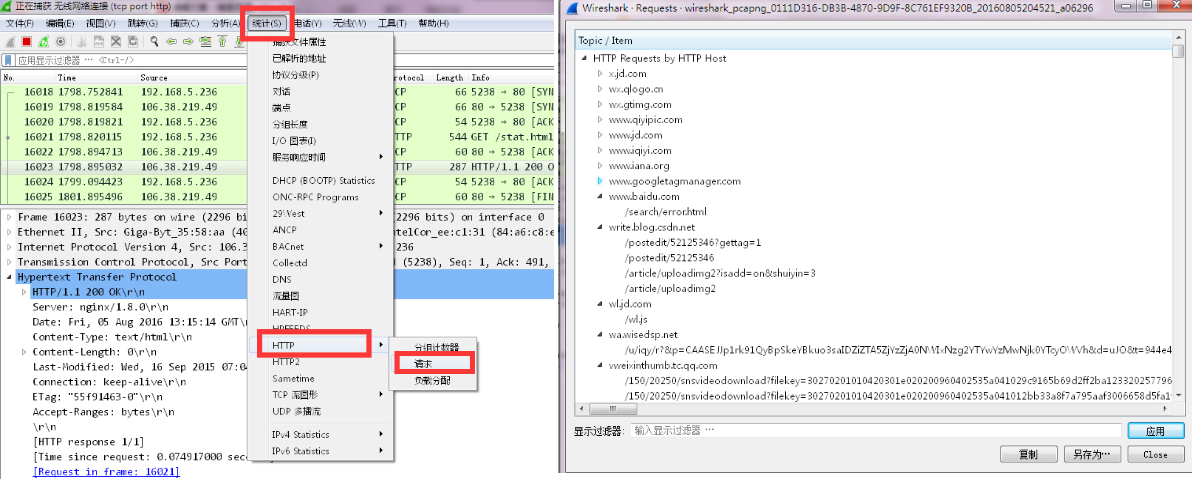Open the 视图(V) menu

[x=101, y=24]
